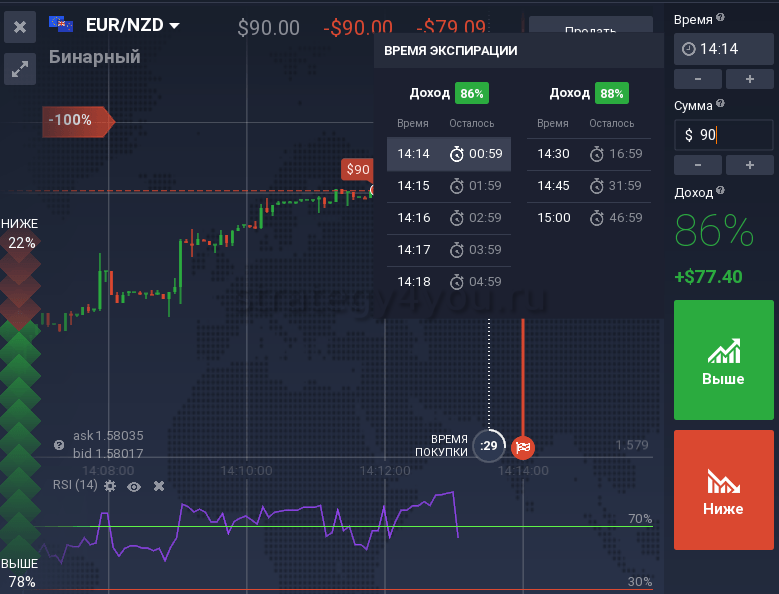Open the expiration time field 14:14
The image size is (779, 594).
723,48
